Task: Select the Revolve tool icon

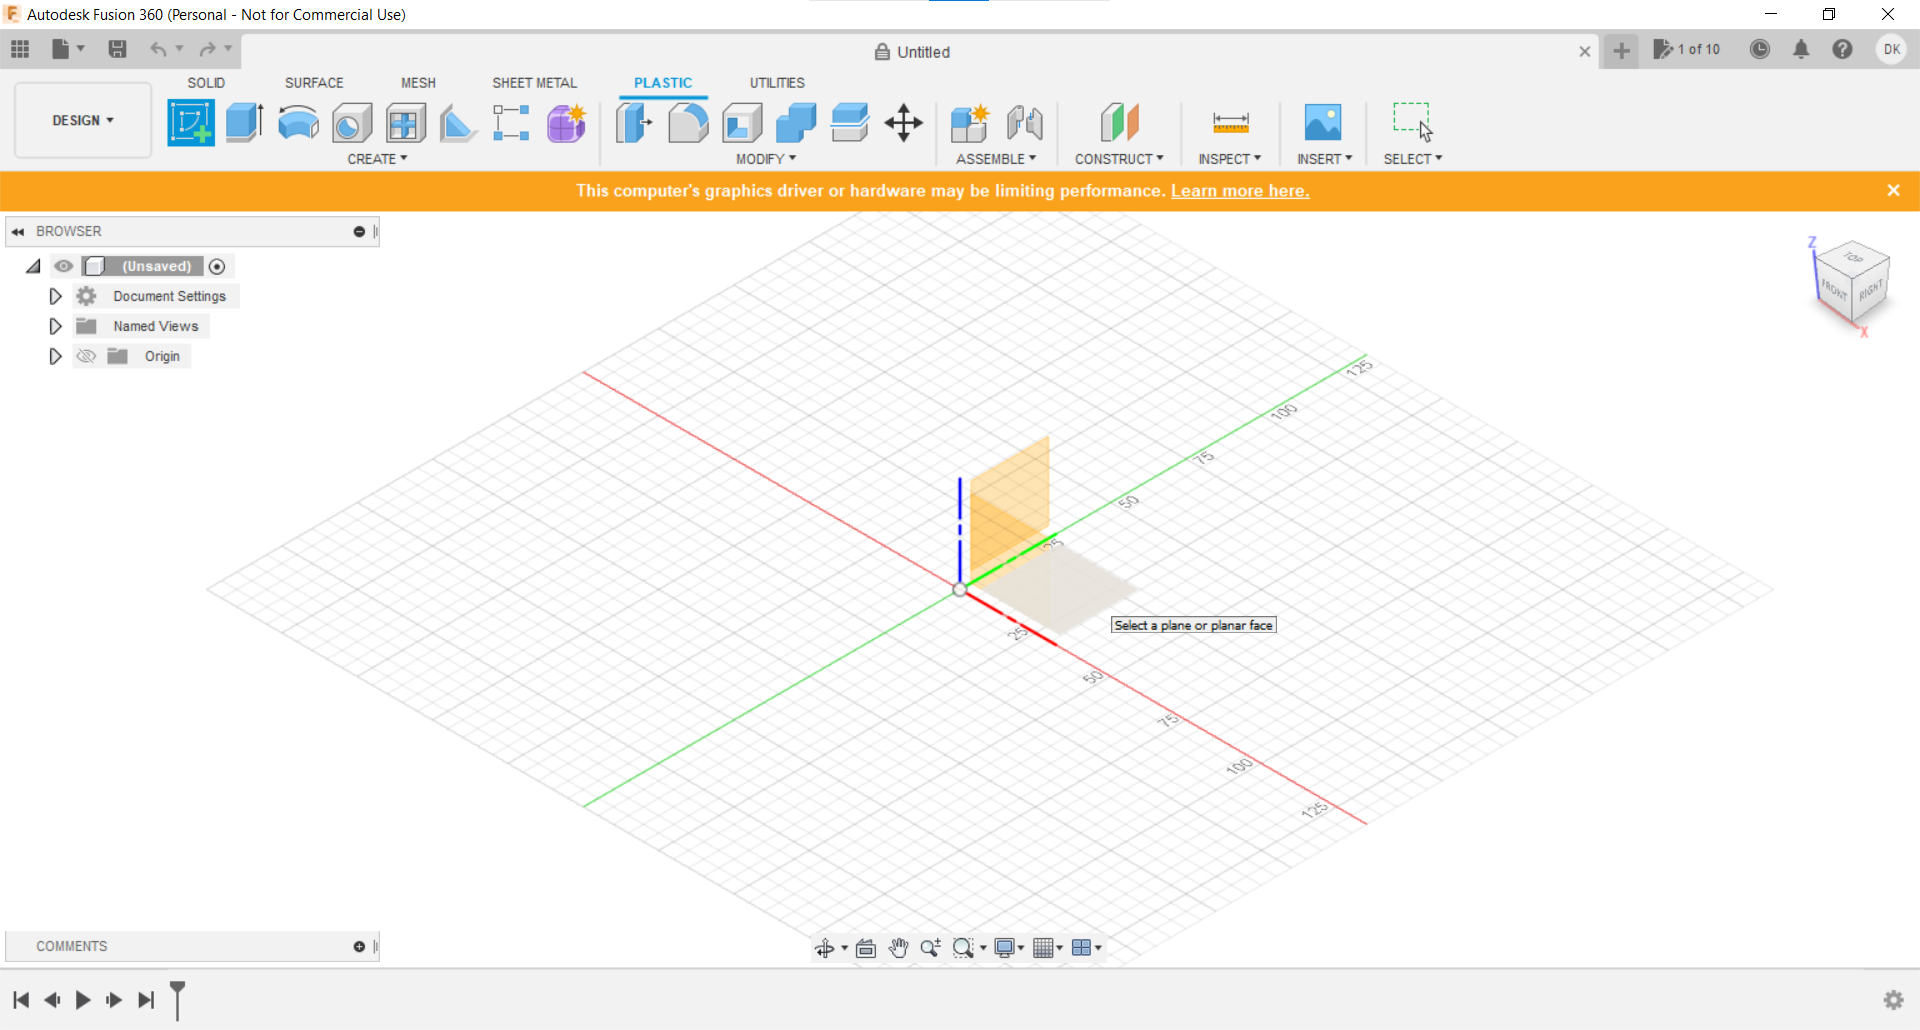Action: pos(298,123)
